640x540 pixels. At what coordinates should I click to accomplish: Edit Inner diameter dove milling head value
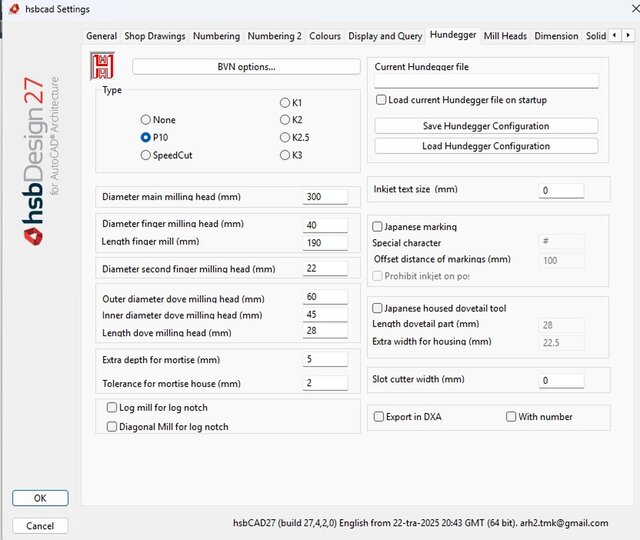pyautogui.click(x=325, y=314)
